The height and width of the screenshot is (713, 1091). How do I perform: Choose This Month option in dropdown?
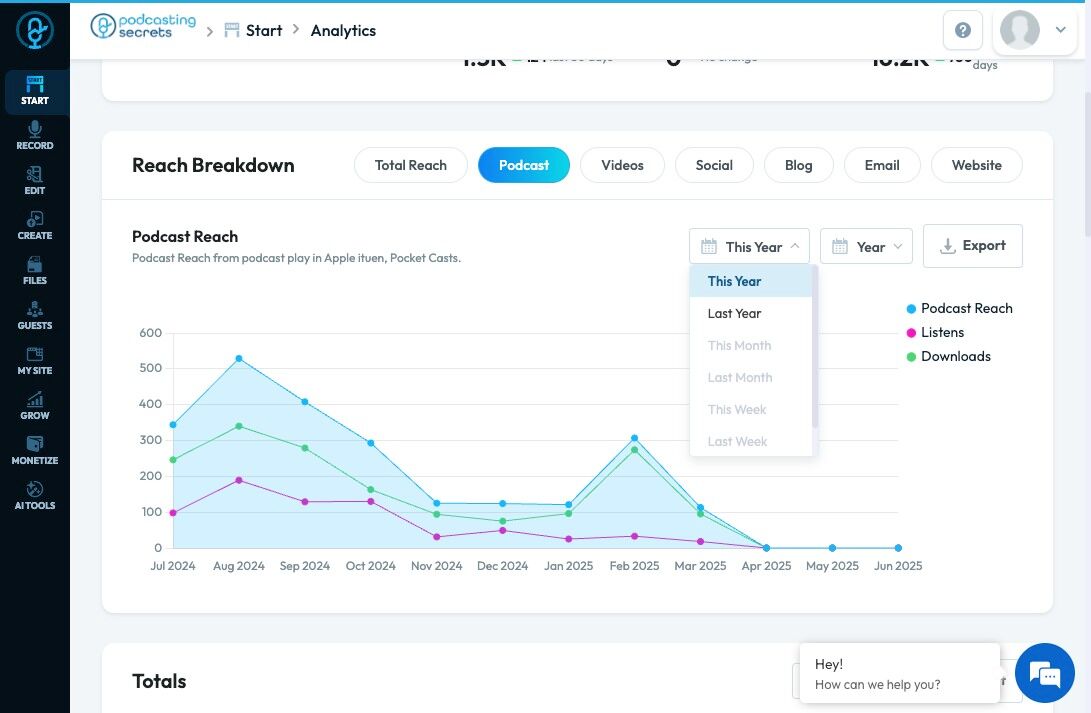751,345
